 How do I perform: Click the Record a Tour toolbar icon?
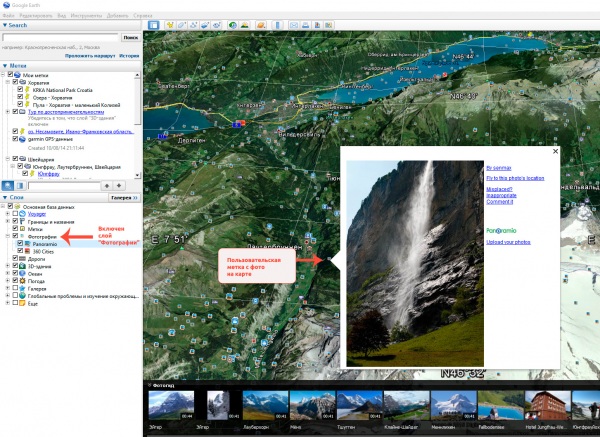pos(217,25)
